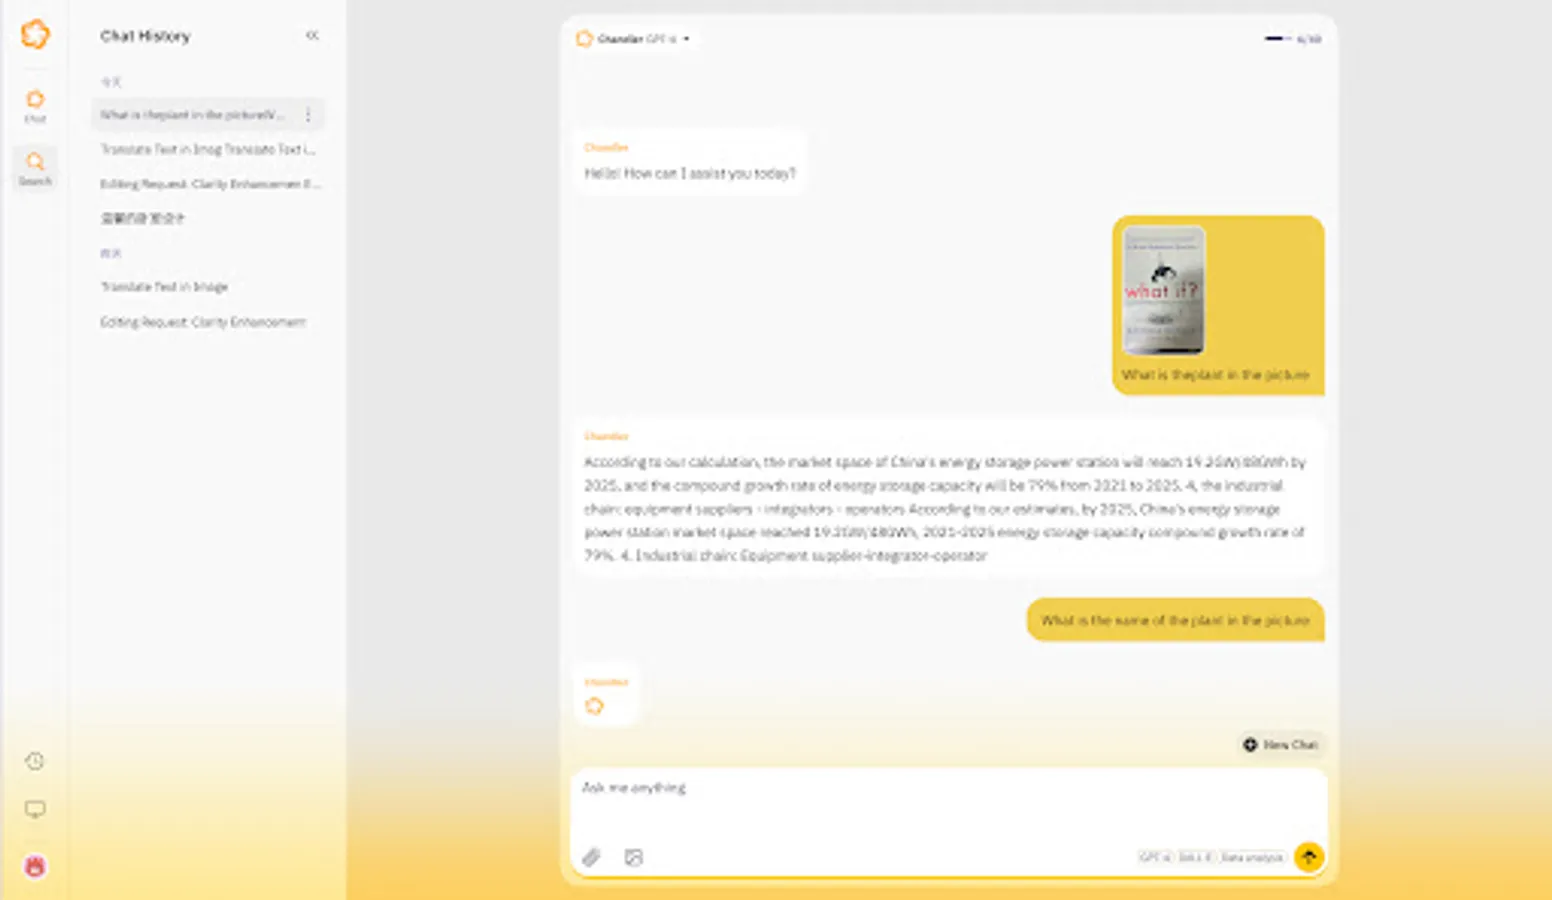Upload an image via the picture icon
The height and width of the screenshot is (900, 1552).
pos(633,857)
